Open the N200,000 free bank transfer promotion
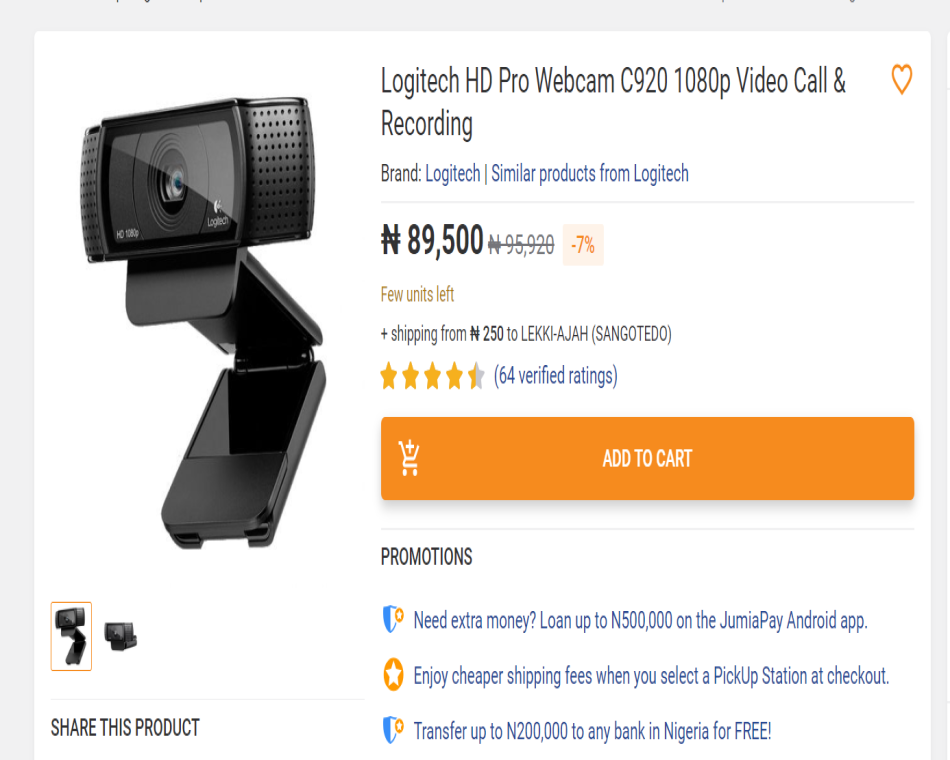This screenshot has height=760, width=950. click(x=592, y=731)
